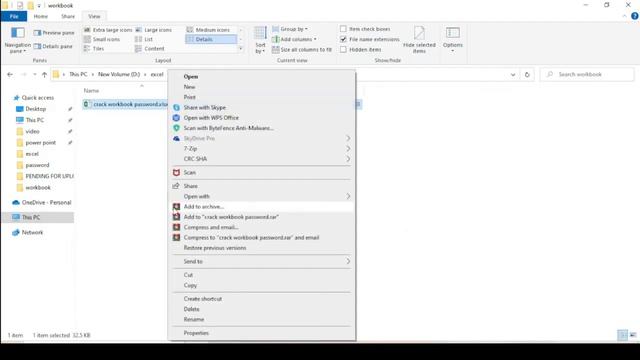The image size is (640, 360).
Task: Switch to Extra large icons layout
Action: click(108, 30)
